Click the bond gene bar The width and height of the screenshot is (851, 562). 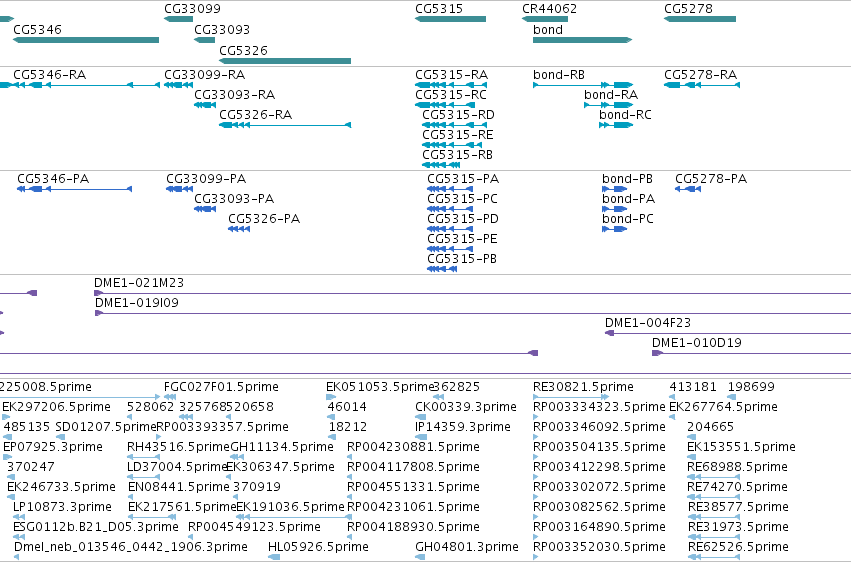tap(582, 40)
